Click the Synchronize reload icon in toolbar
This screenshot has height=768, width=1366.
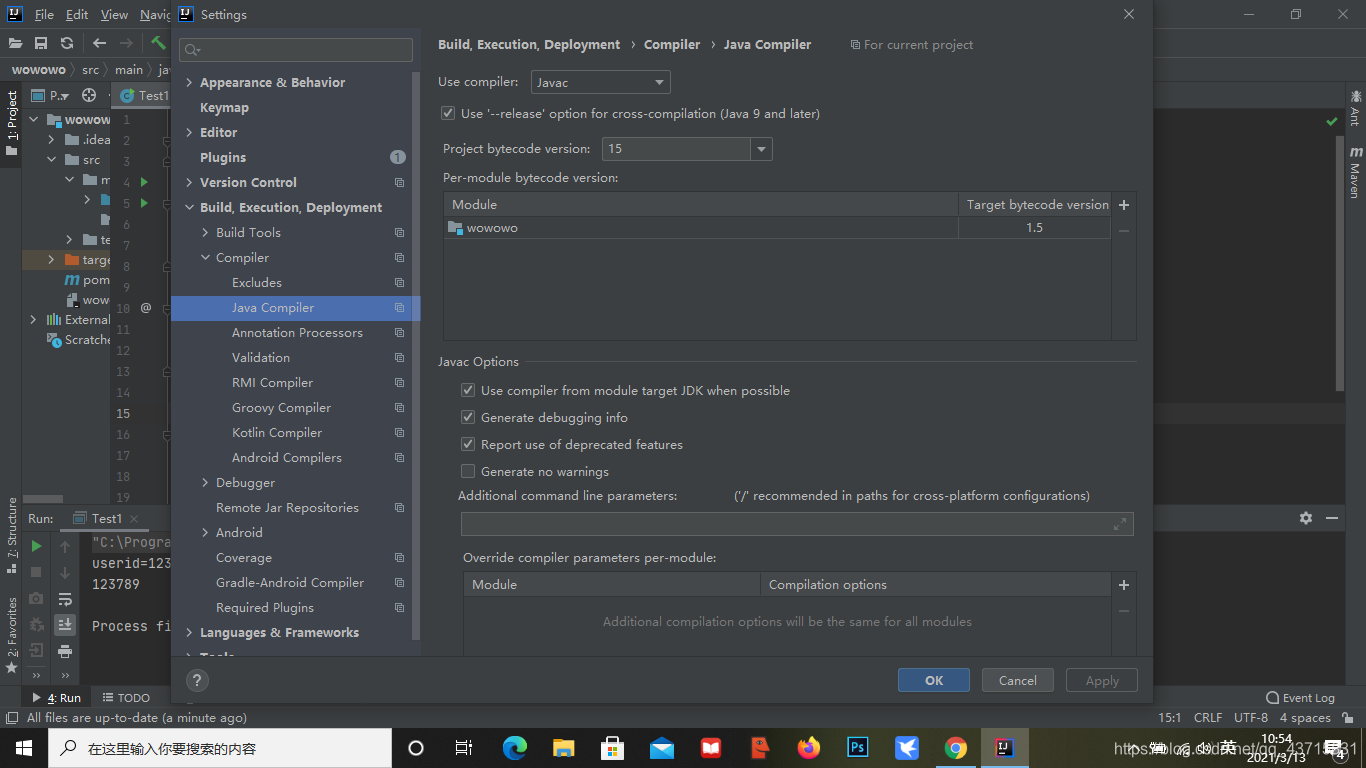point(67,43)
